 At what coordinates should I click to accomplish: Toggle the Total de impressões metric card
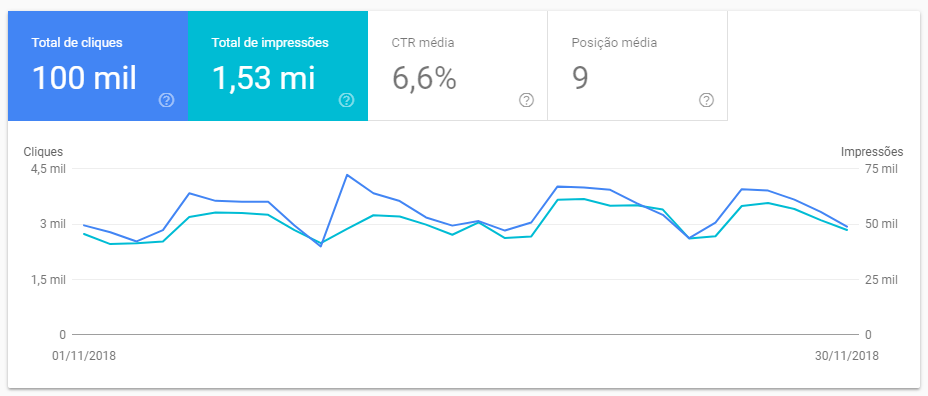[x=278, y=66]
